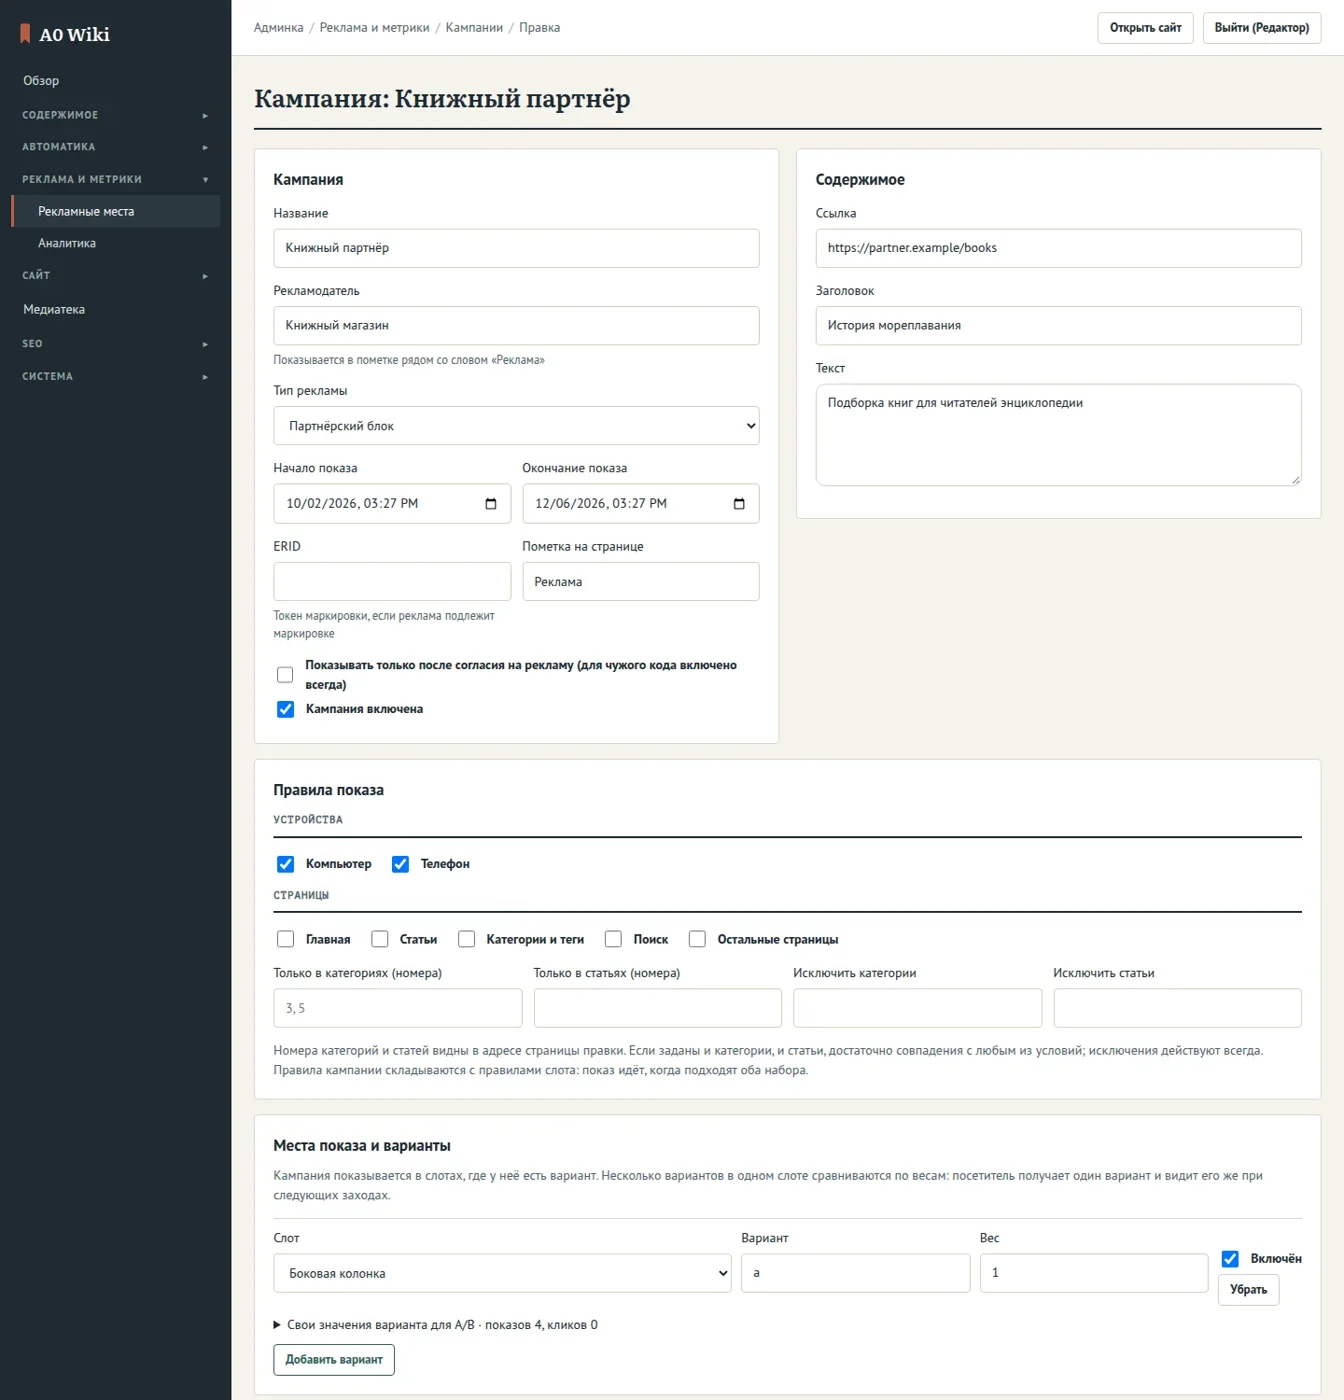This screenshot has height=1400, width=1344.
Task: Uncheck the Компьютер device checkbox
Action: coord(285,864)
